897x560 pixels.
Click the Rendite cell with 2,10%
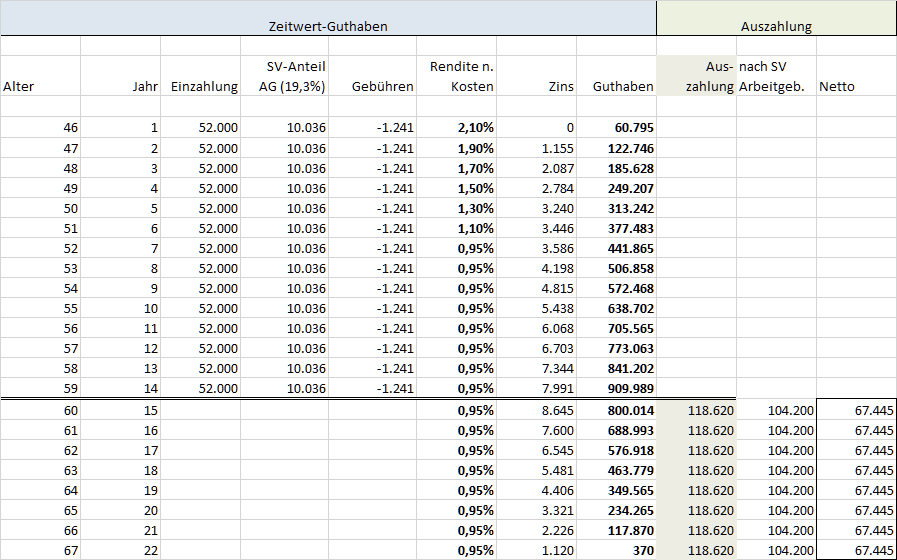(456, 128)
